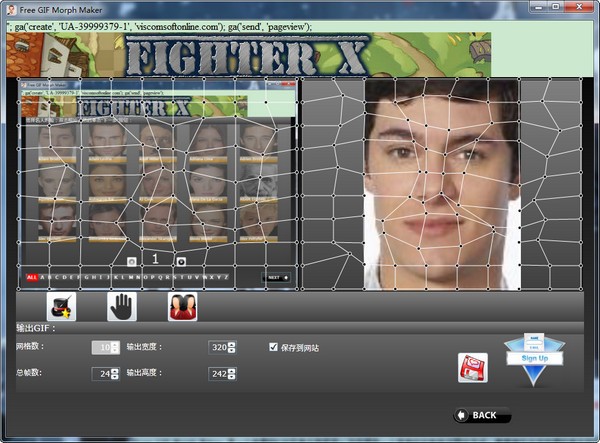Screen dimensions: 600x443
Task: Click the 输出GIF： section heading
Action: coord(36,328)
